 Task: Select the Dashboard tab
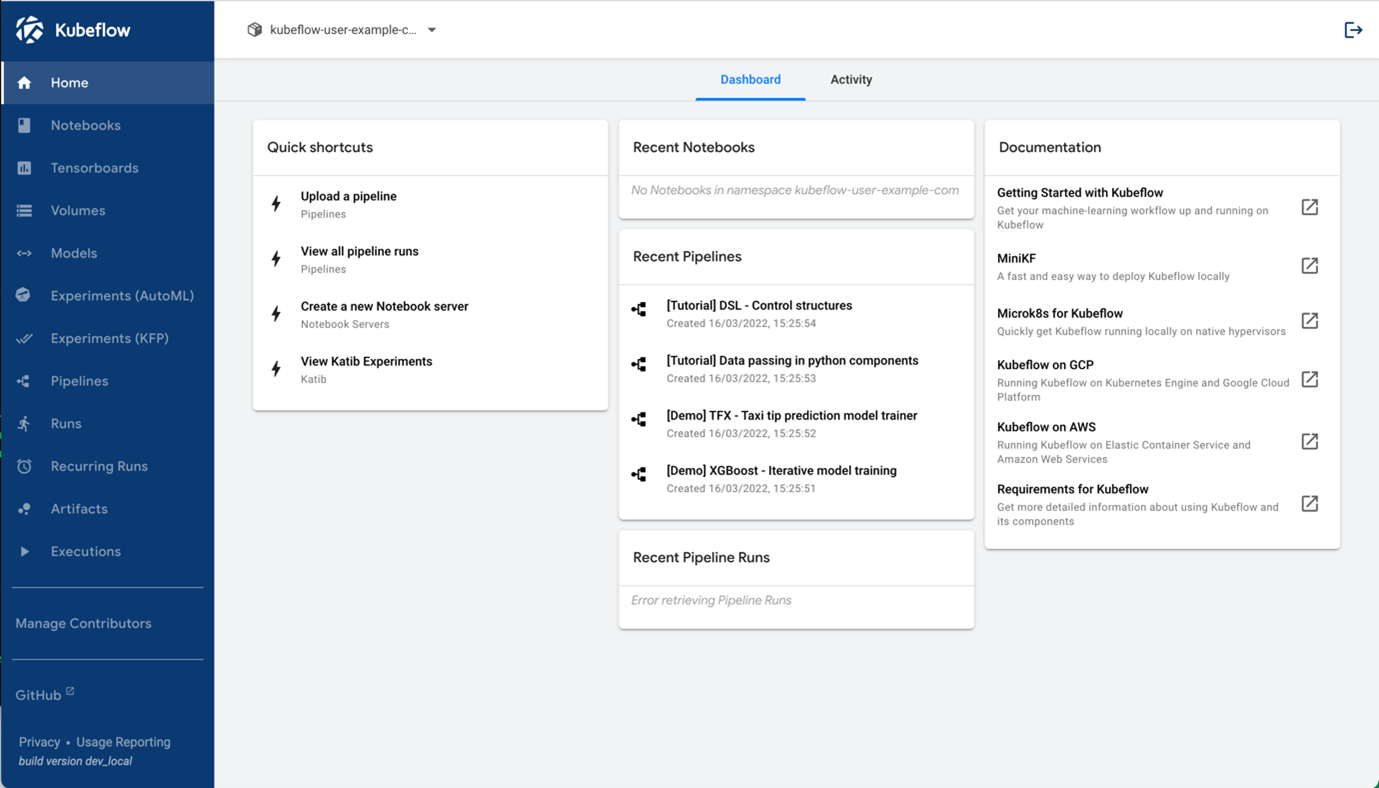pyautogui.click(x=750, y=79)
